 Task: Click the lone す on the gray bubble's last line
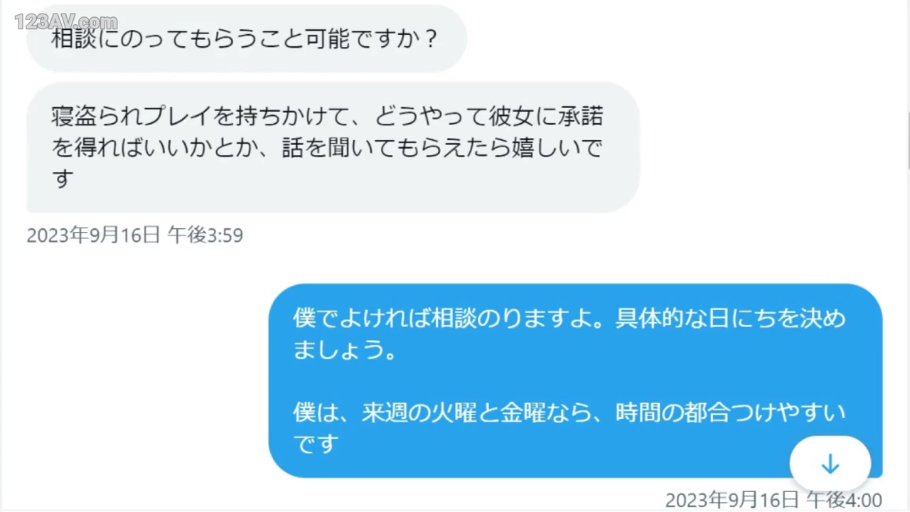coord(63,178)
